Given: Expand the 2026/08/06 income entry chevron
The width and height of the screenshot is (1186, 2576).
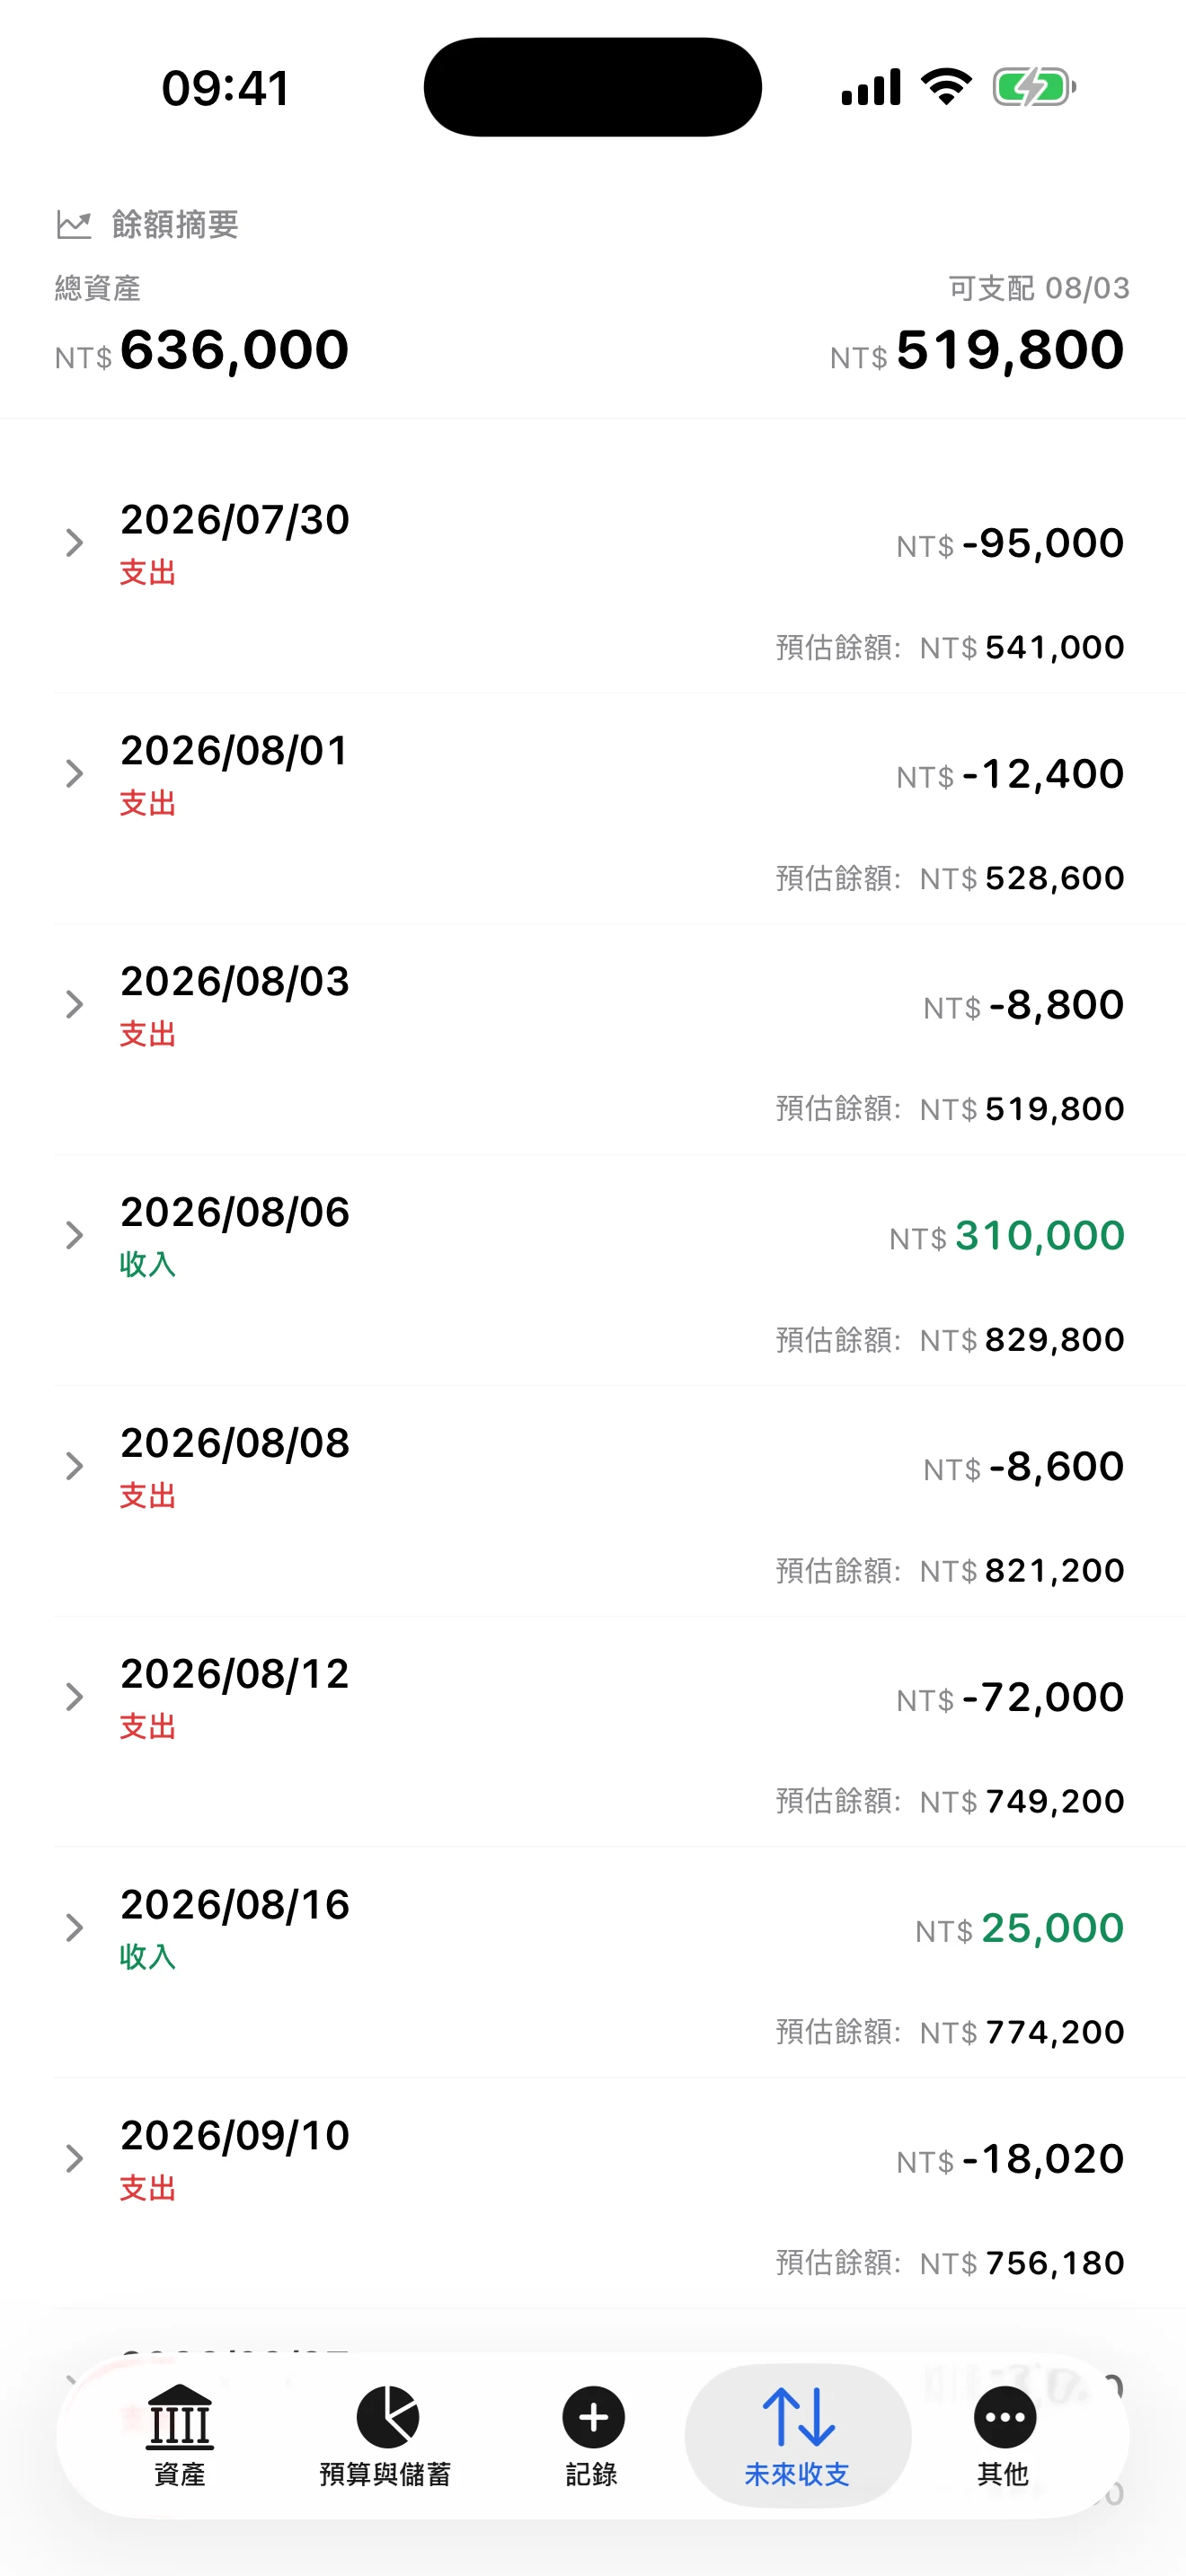Looking at the screenshot, I should tap(74, 1235).
